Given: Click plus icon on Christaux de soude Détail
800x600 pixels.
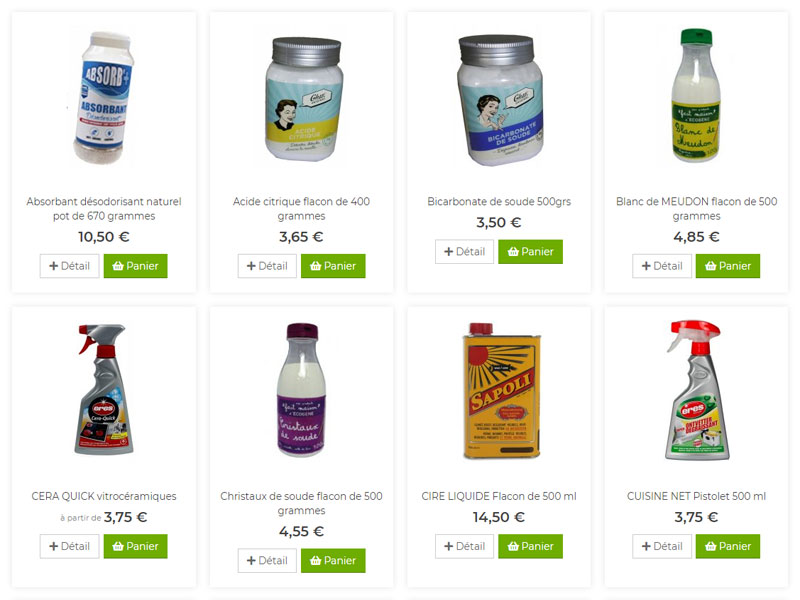Looking at the screenshot, I should (251, 560).
